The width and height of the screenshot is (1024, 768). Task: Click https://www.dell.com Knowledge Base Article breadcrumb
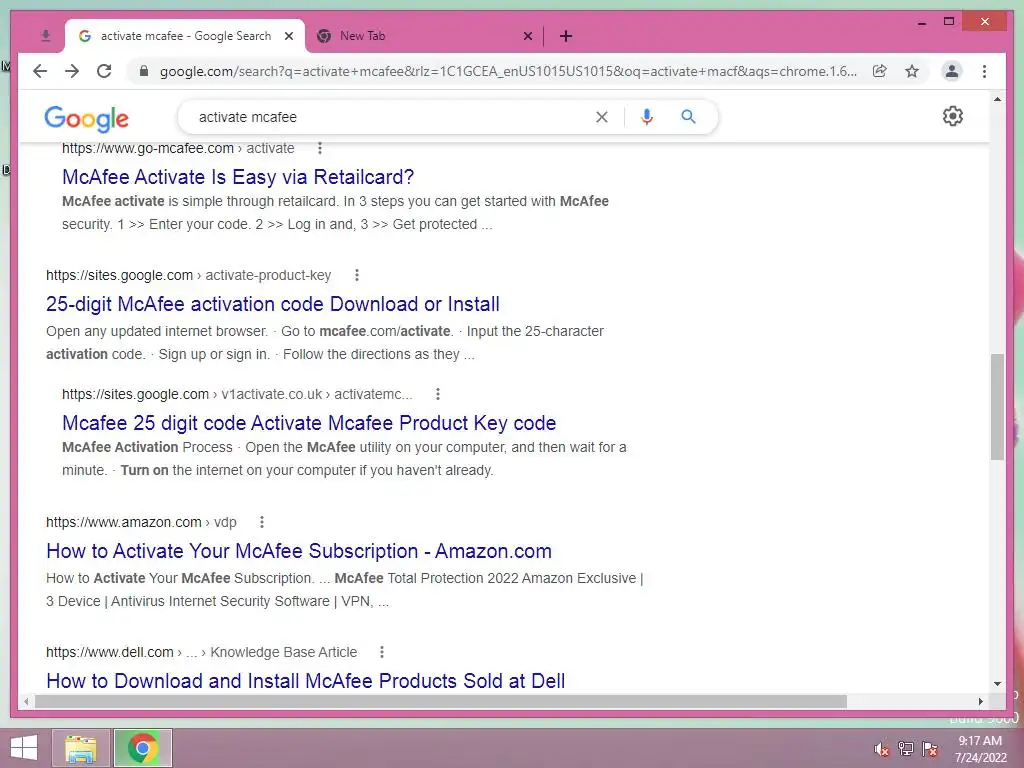coord(201,652)
